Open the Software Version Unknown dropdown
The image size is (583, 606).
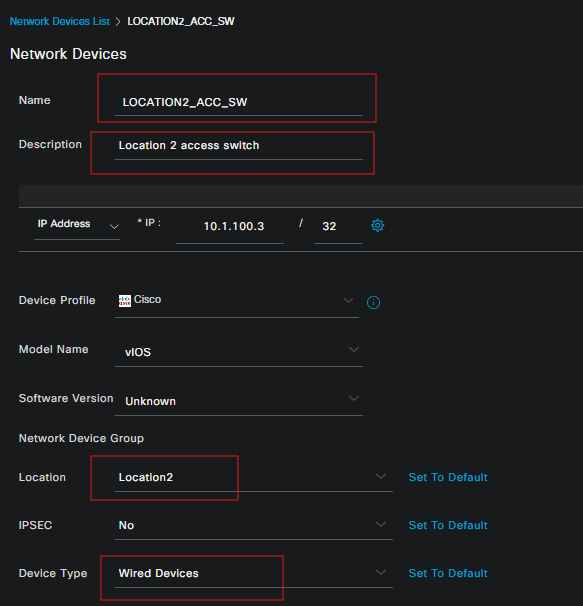click(x=239, y=400)
